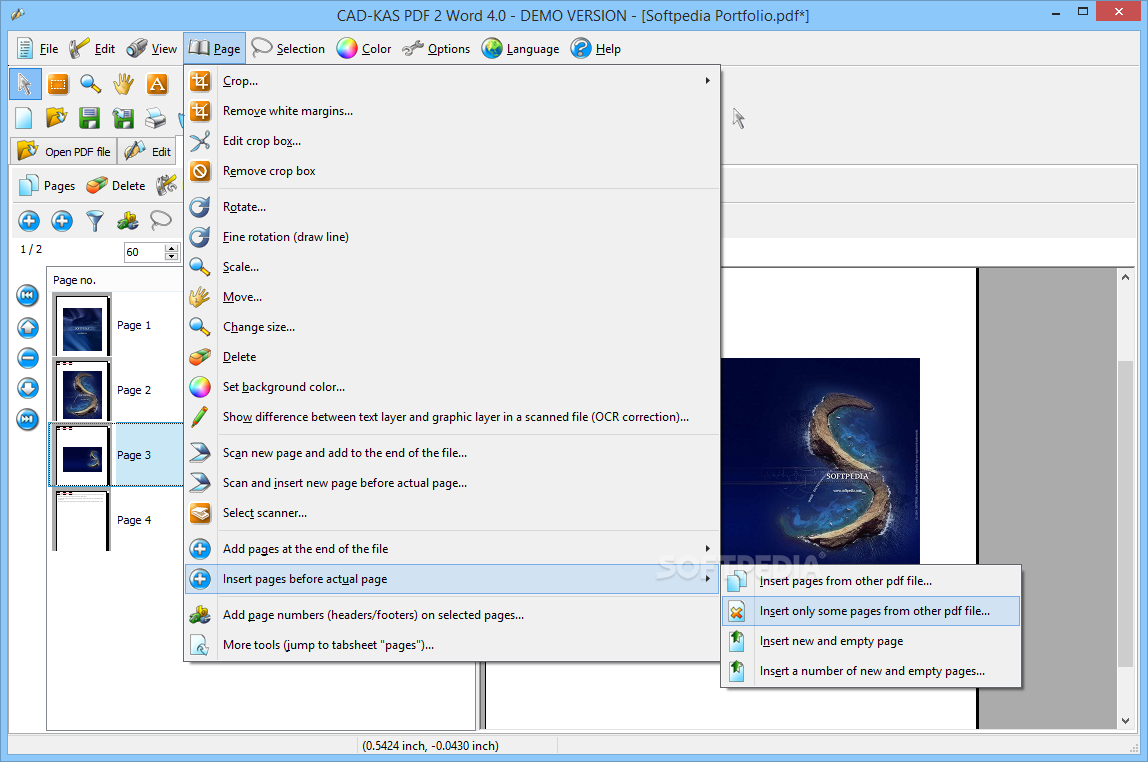Viewport: 1148px width, 762px height.
Task: Select Delete in the Page menu
Action: click(x=452, y=357)
